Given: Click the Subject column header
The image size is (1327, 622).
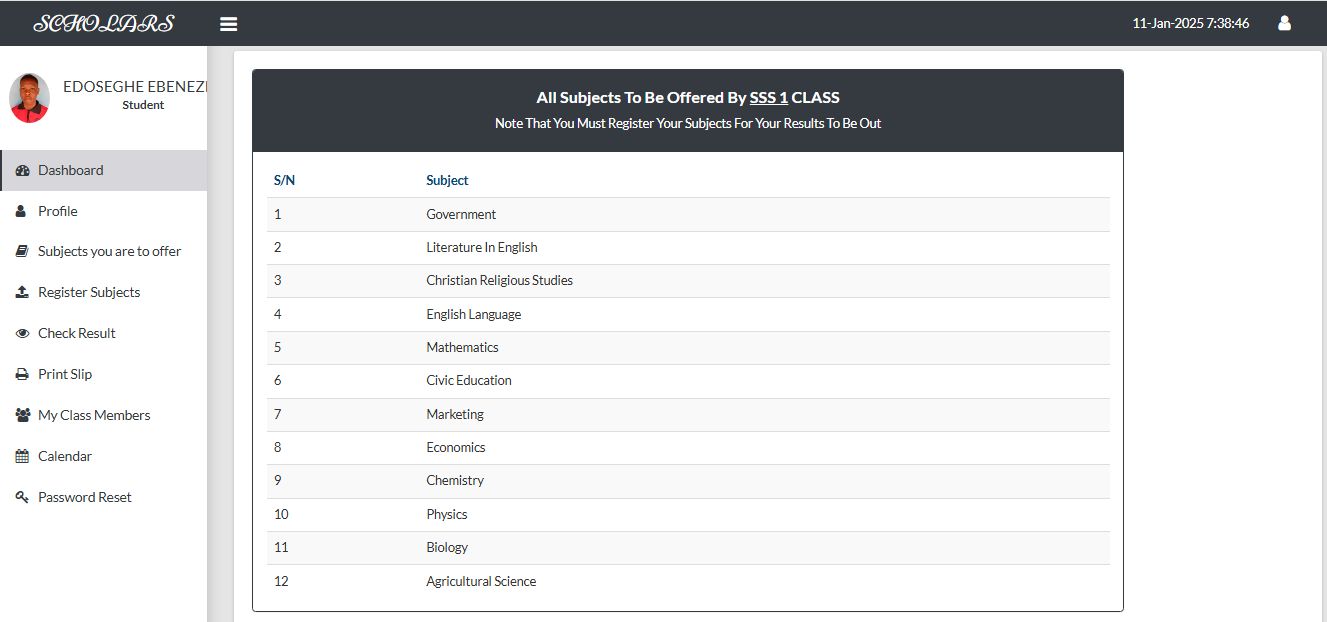Looking at the screenshot, I should pyautogui.click(x=447, y=180).
